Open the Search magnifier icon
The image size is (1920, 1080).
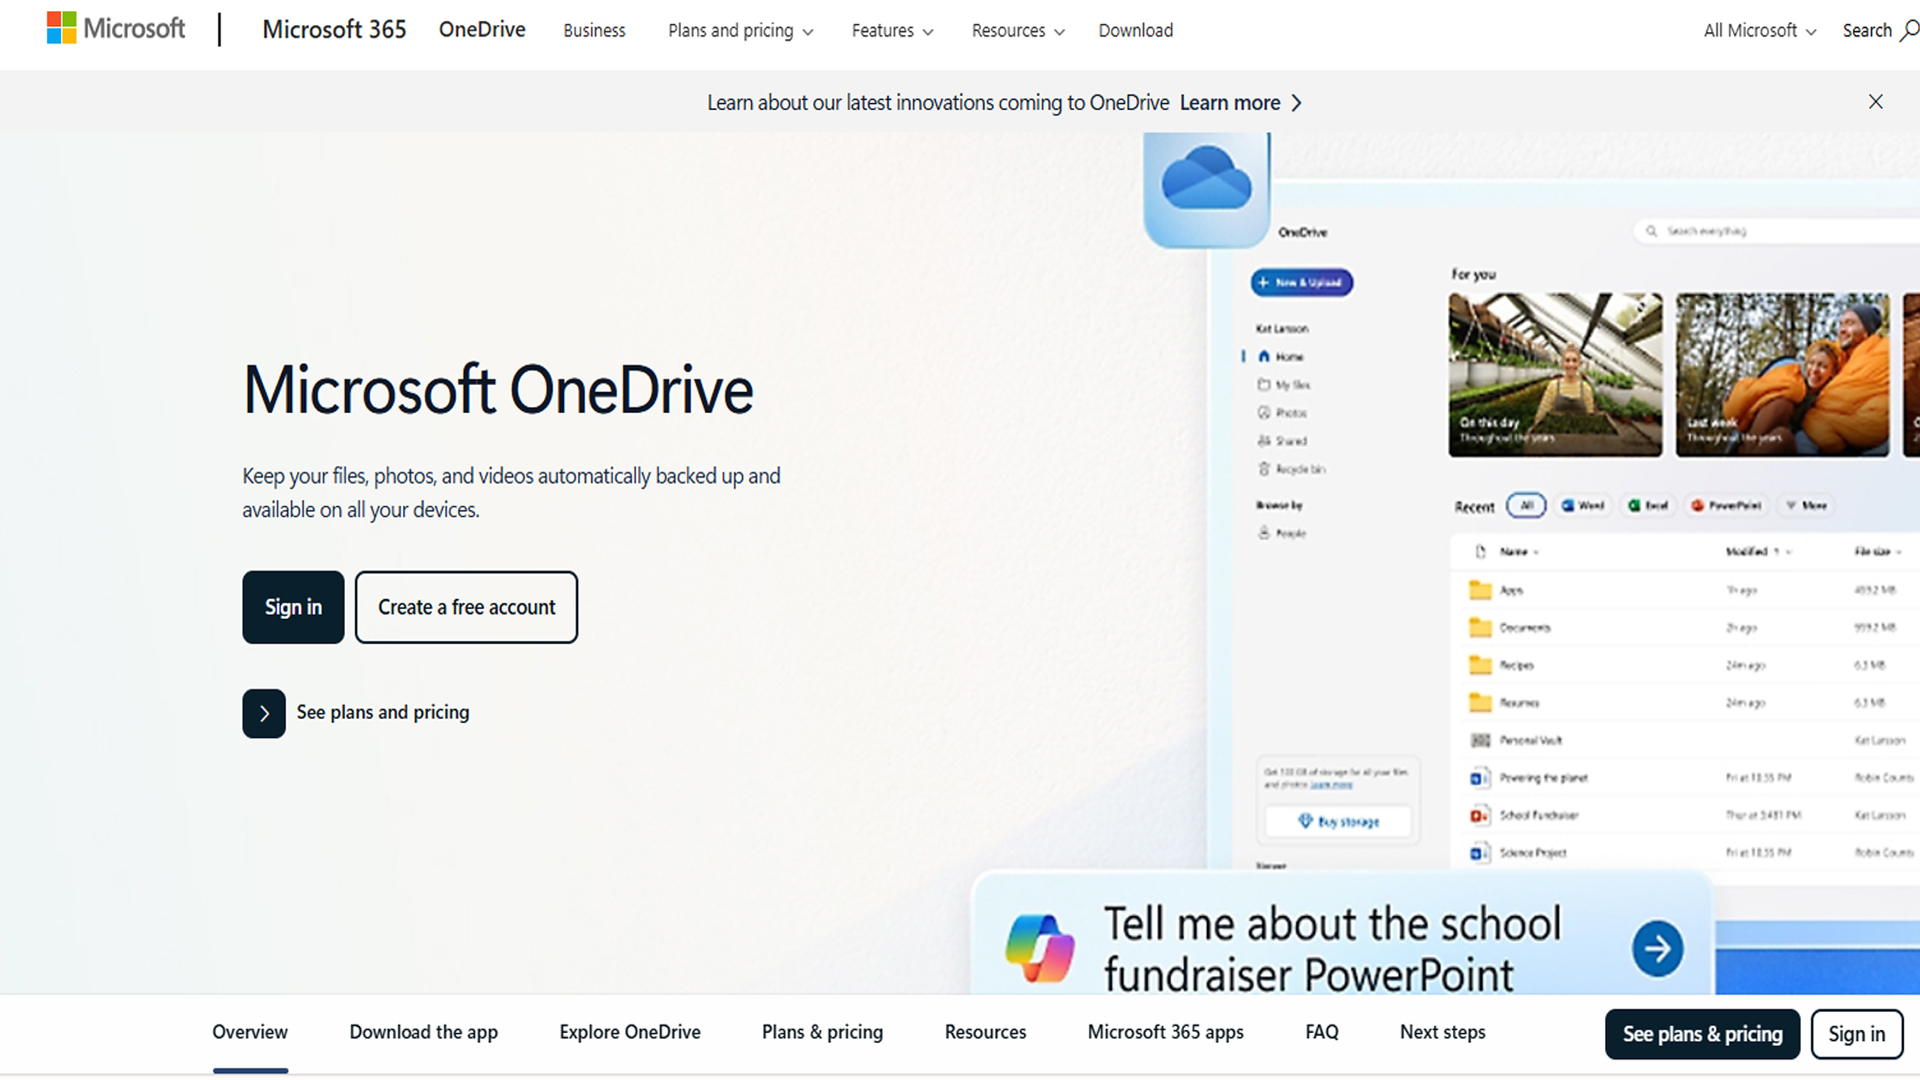point(1909,30)
